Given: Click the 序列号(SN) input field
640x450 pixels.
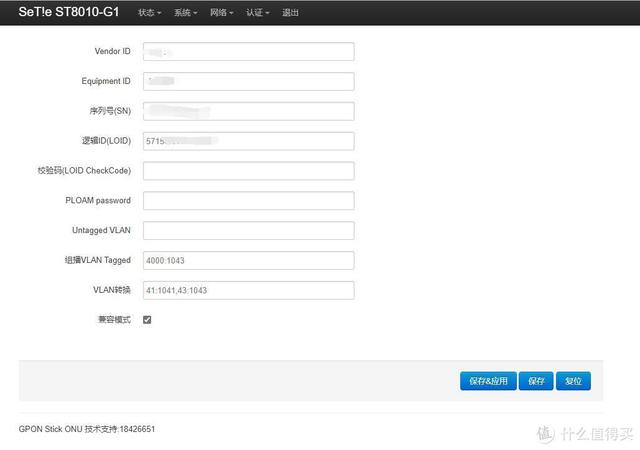Looking at the screenshot, I should (249, 111).
